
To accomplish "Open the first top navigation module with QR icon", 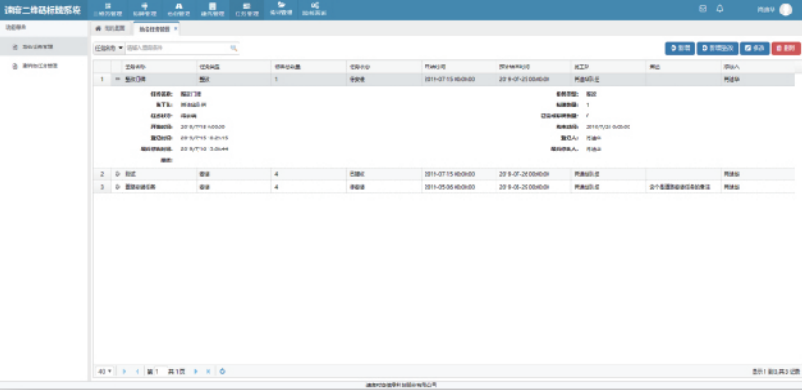I will (108, 10).
